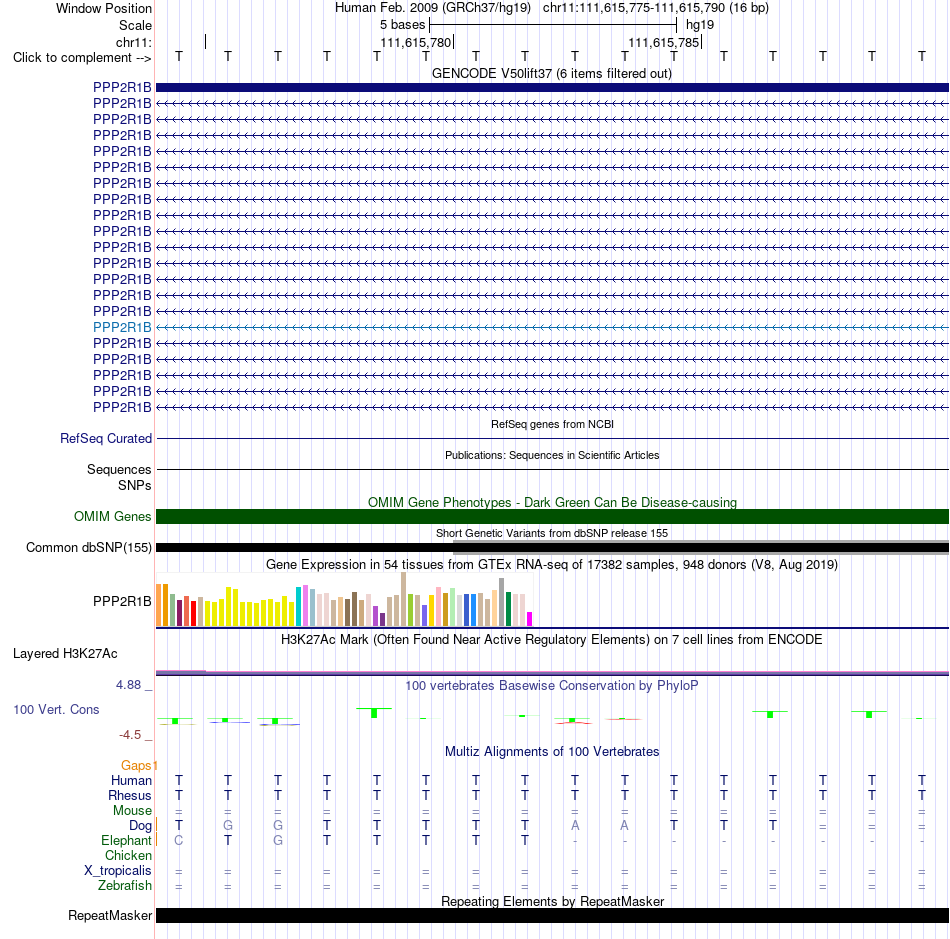Open the "Repeating Elements by RepeatMasker" title
Image resolution: width=950 pixels, height=939 pixels.
pos(552,901)
